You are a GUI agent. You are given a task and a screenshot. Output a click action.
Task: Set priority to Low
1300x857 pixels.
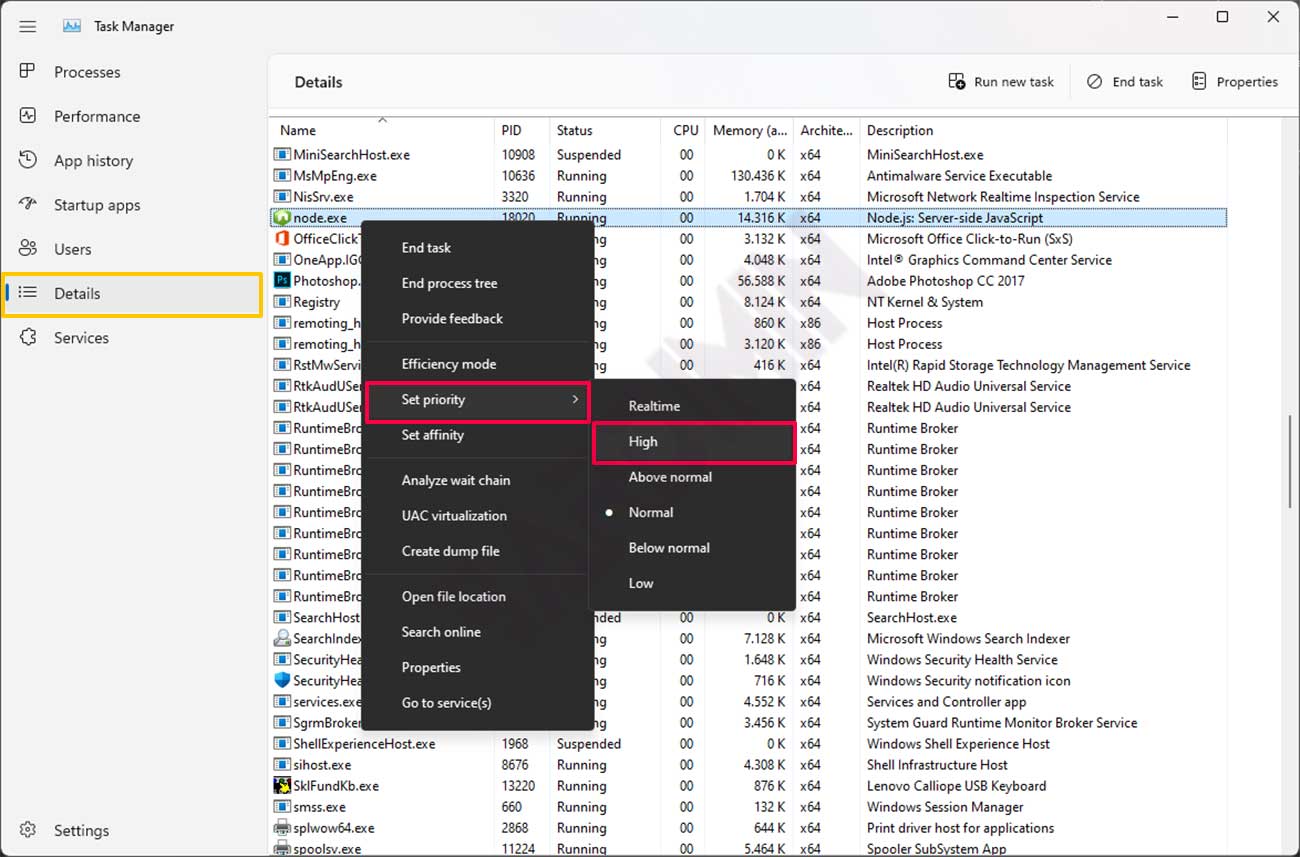pos(693,583)
